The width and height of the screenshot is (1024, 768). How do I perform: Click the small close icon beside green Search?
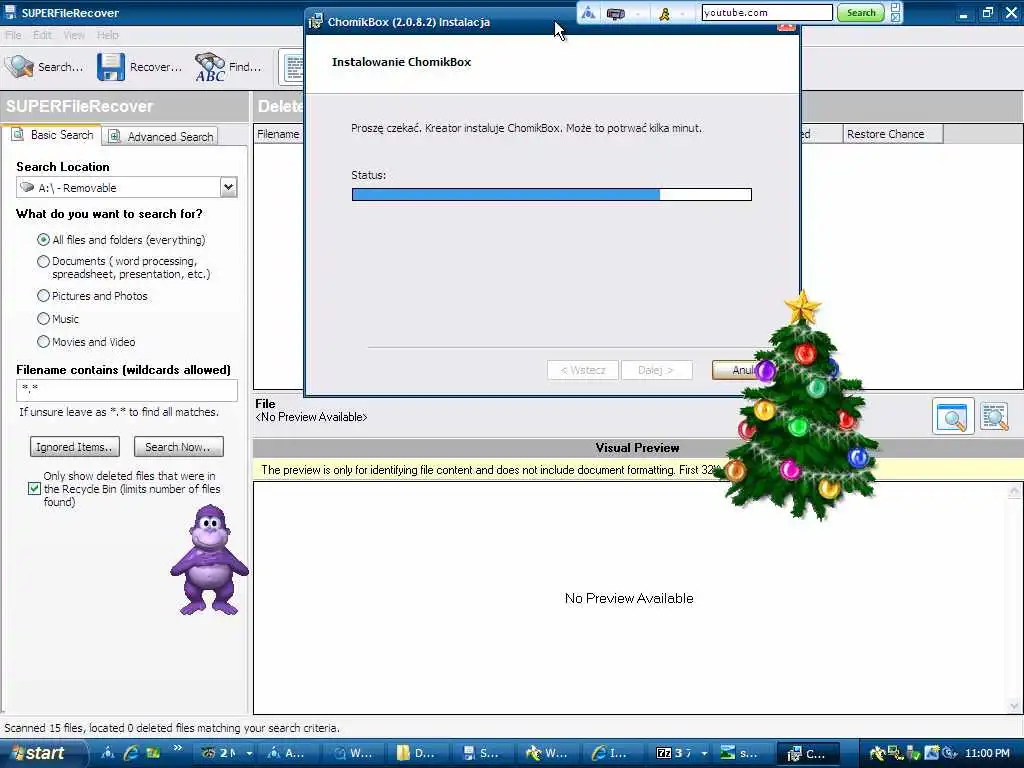[x=896, y=18]
